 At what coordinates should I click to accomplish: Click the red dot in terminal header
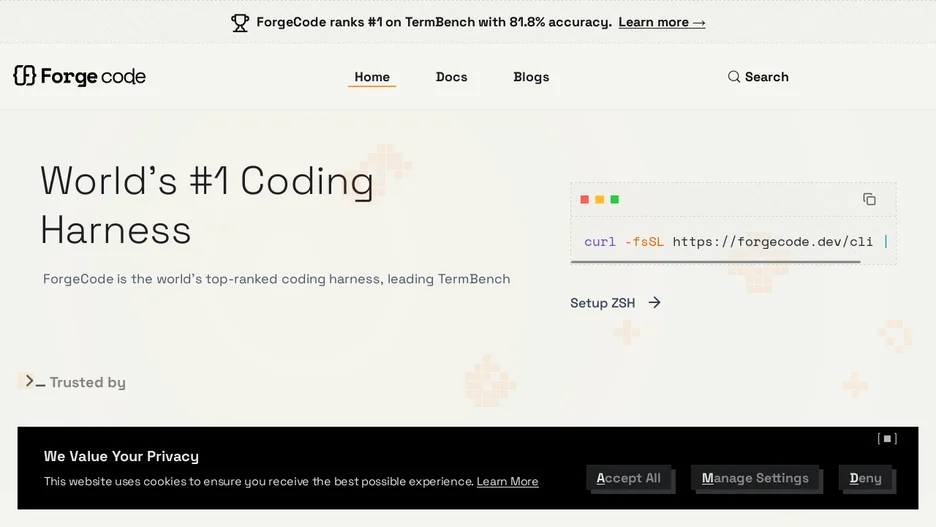point(584,199)
